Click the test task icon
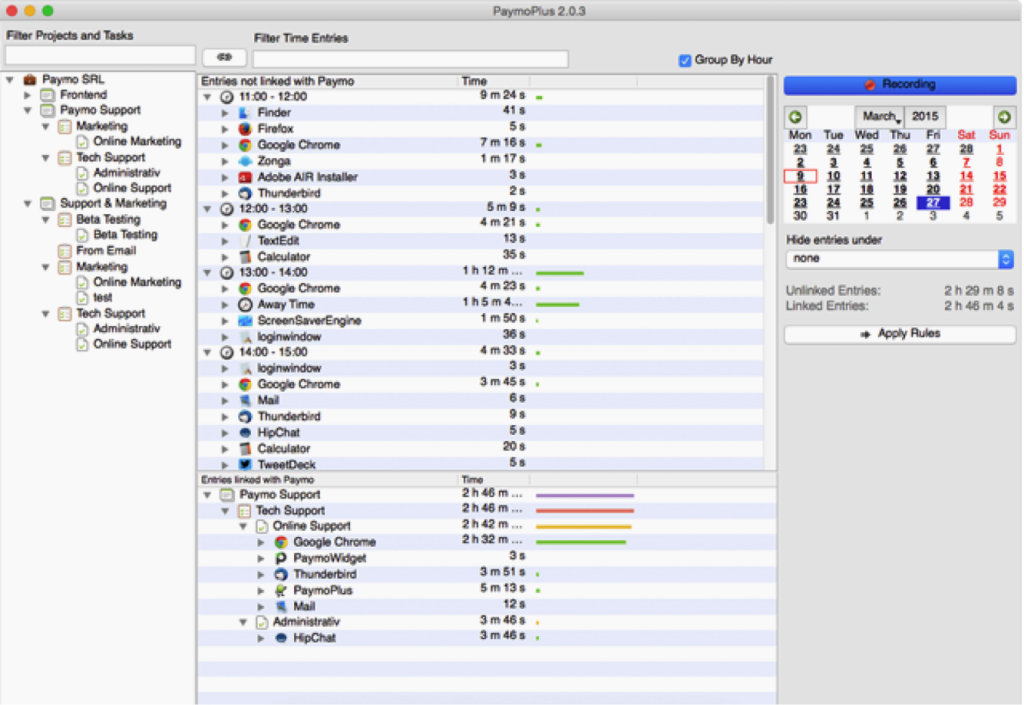1024x705 pixels. click(x=82, y=298)
